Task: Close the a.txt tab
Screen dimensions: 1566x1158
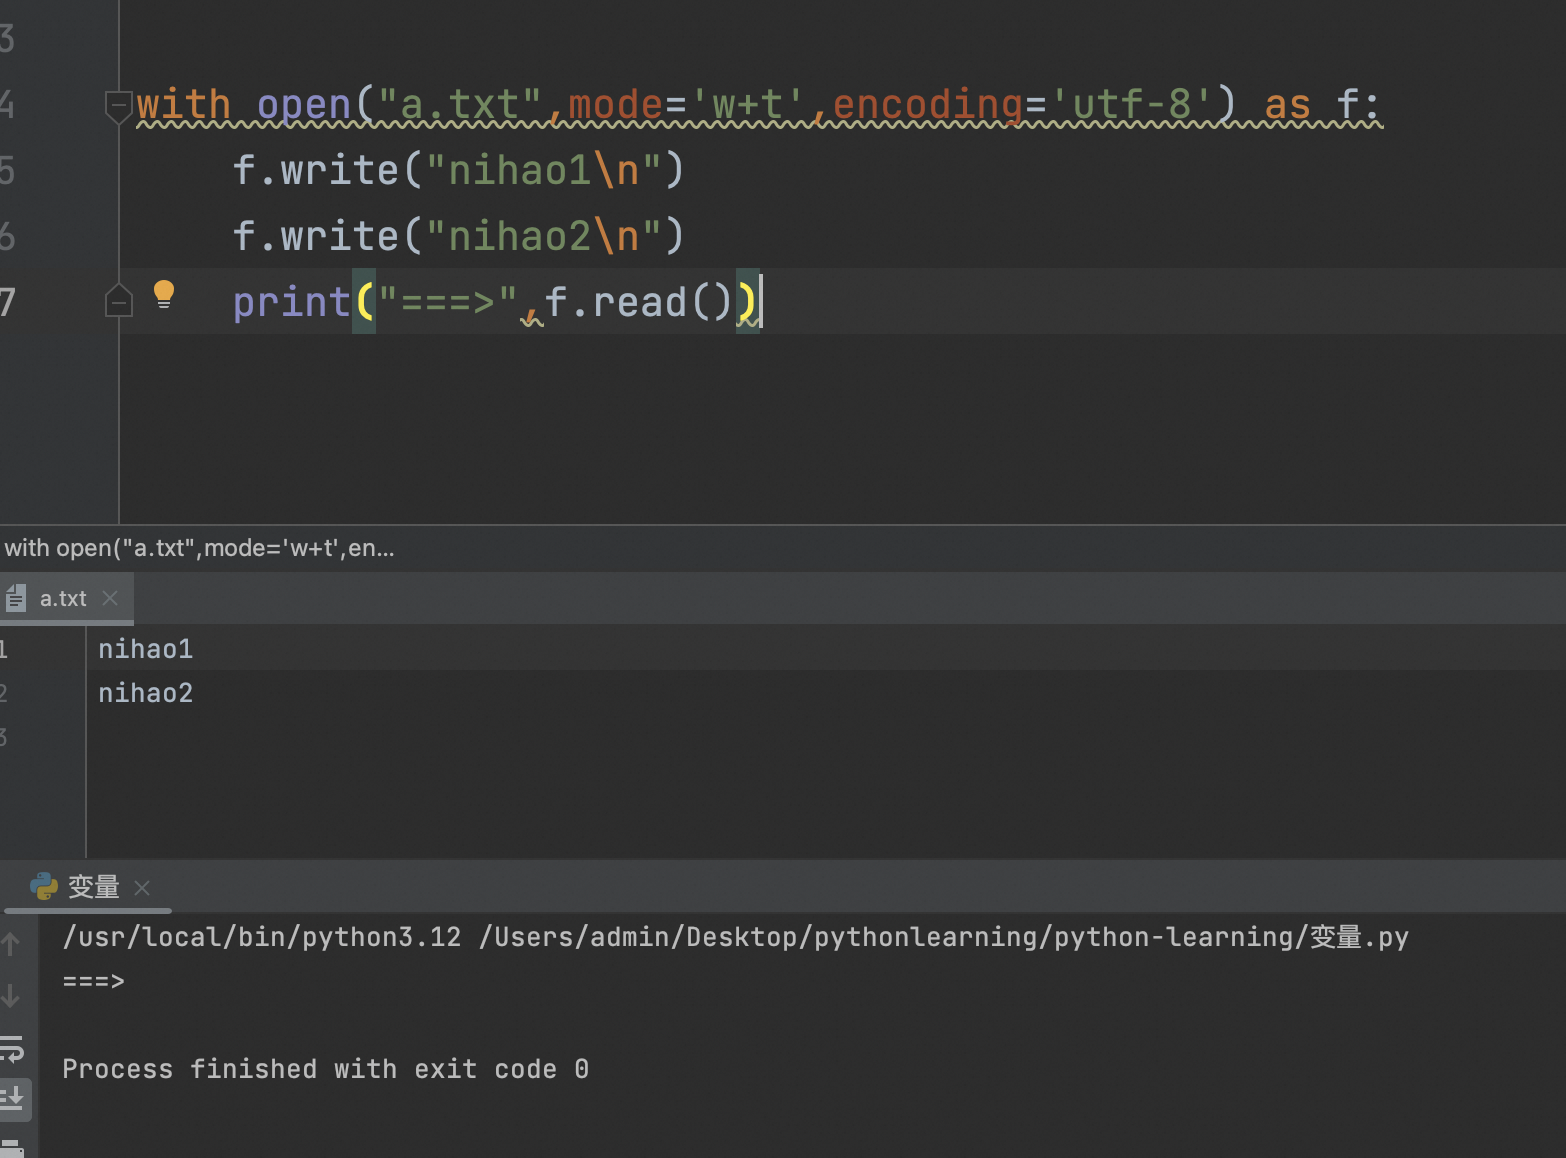Action: (x=110, y=598)
